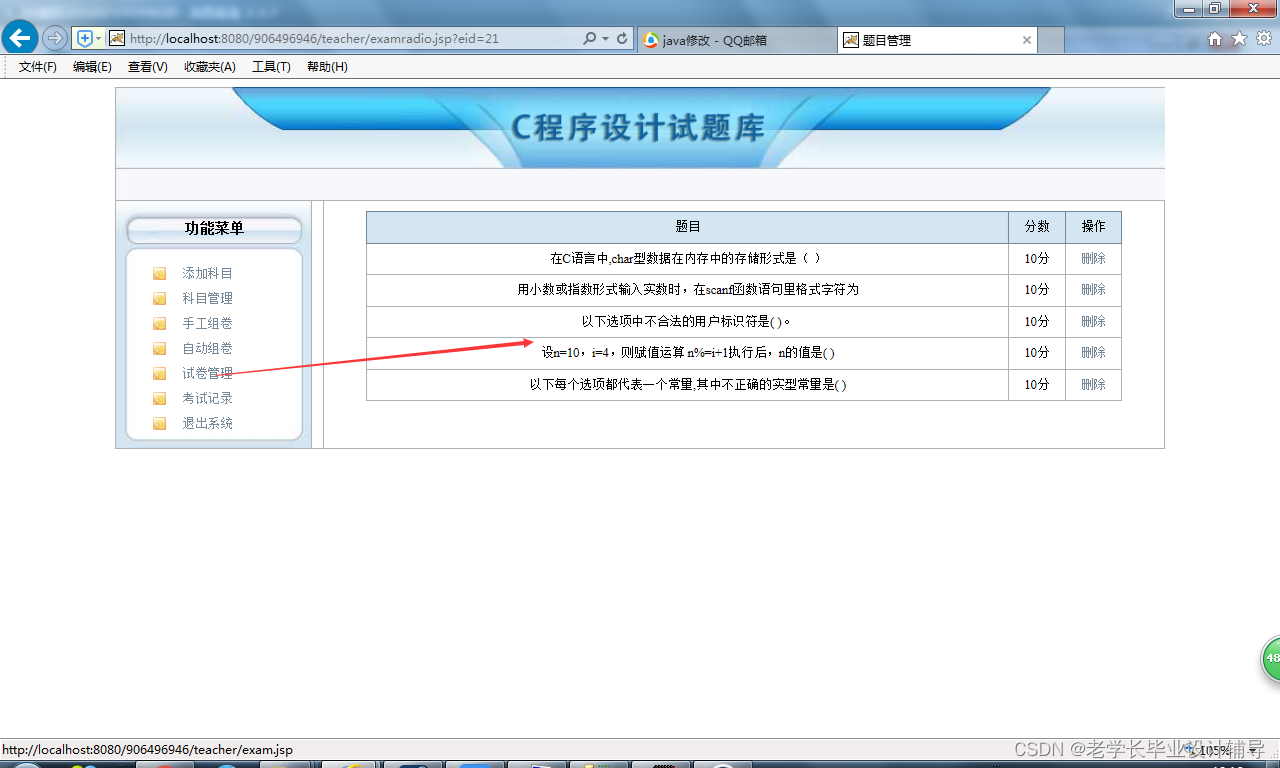Image resolution: width=1280 pixels, height=768 pixels.
Task: Click 删除 on the first question row
Action: (1092, 258)
